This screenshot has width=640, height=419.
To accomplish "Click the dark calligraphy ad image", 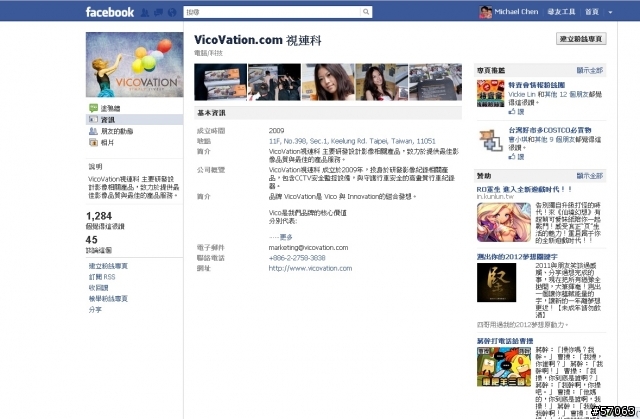I will [x=496, y=282].
